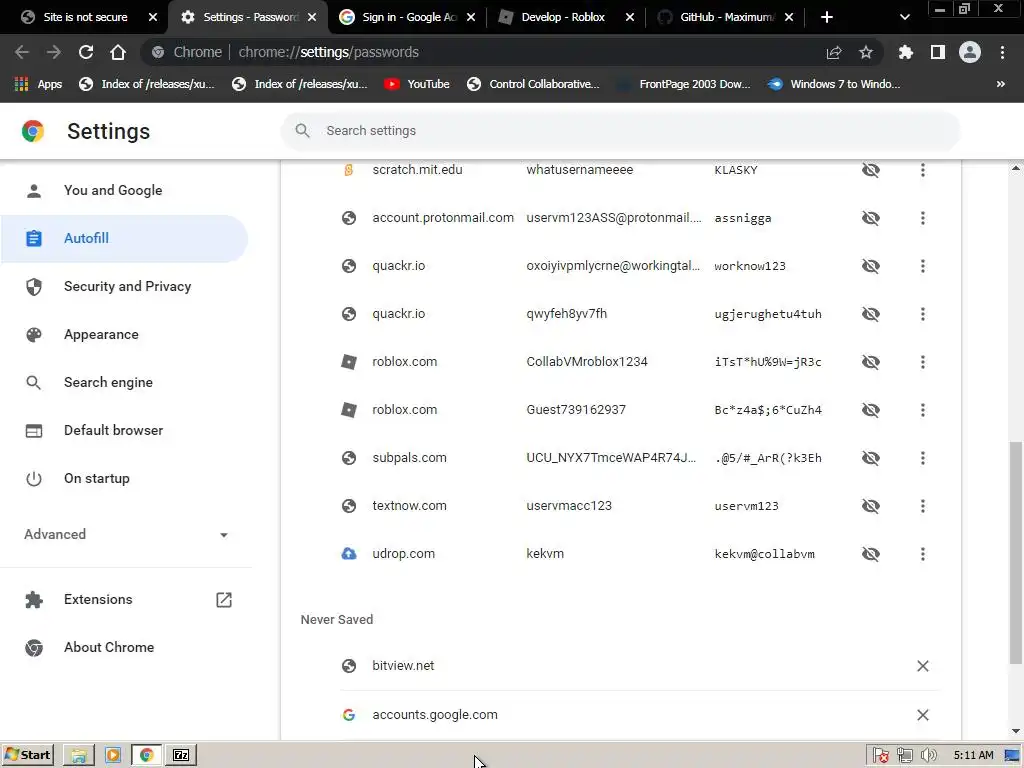This screenshot has width=1024, height=768.
Task: Hide password for quackr.io qwyfeh8yv7fh entry
Action: tap(871, 313)
